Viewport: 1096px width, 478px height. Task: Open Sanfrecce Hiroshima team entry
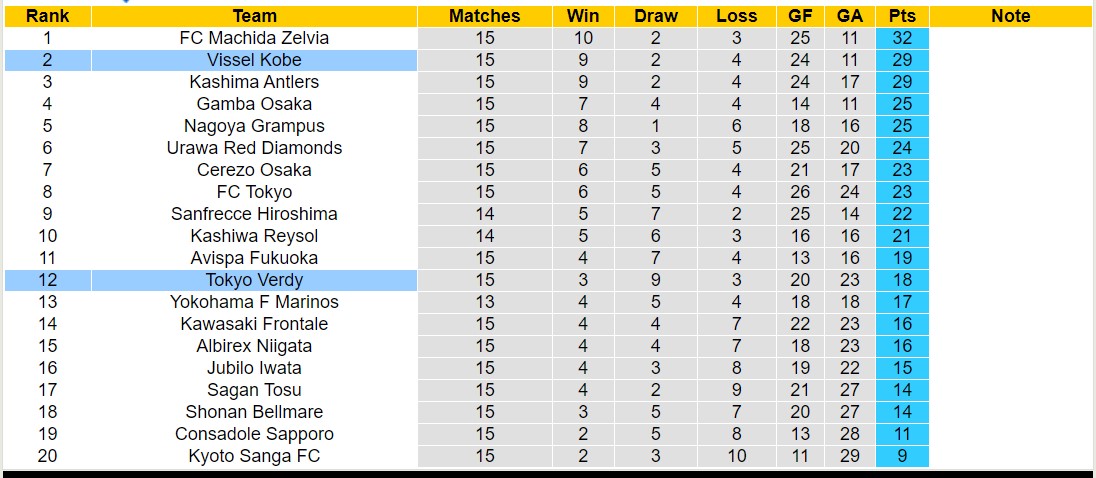click(x=254, y=214)
